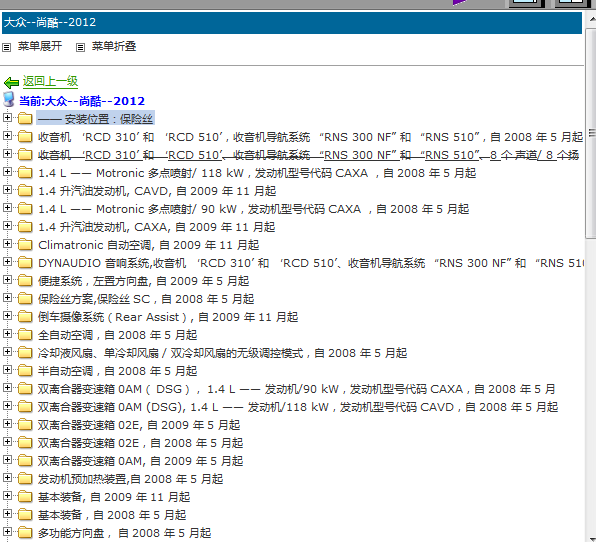Expand 全自动空调 node
This screenshot has width=596, height=542.
pyautogui.click(x=7, y=333)
